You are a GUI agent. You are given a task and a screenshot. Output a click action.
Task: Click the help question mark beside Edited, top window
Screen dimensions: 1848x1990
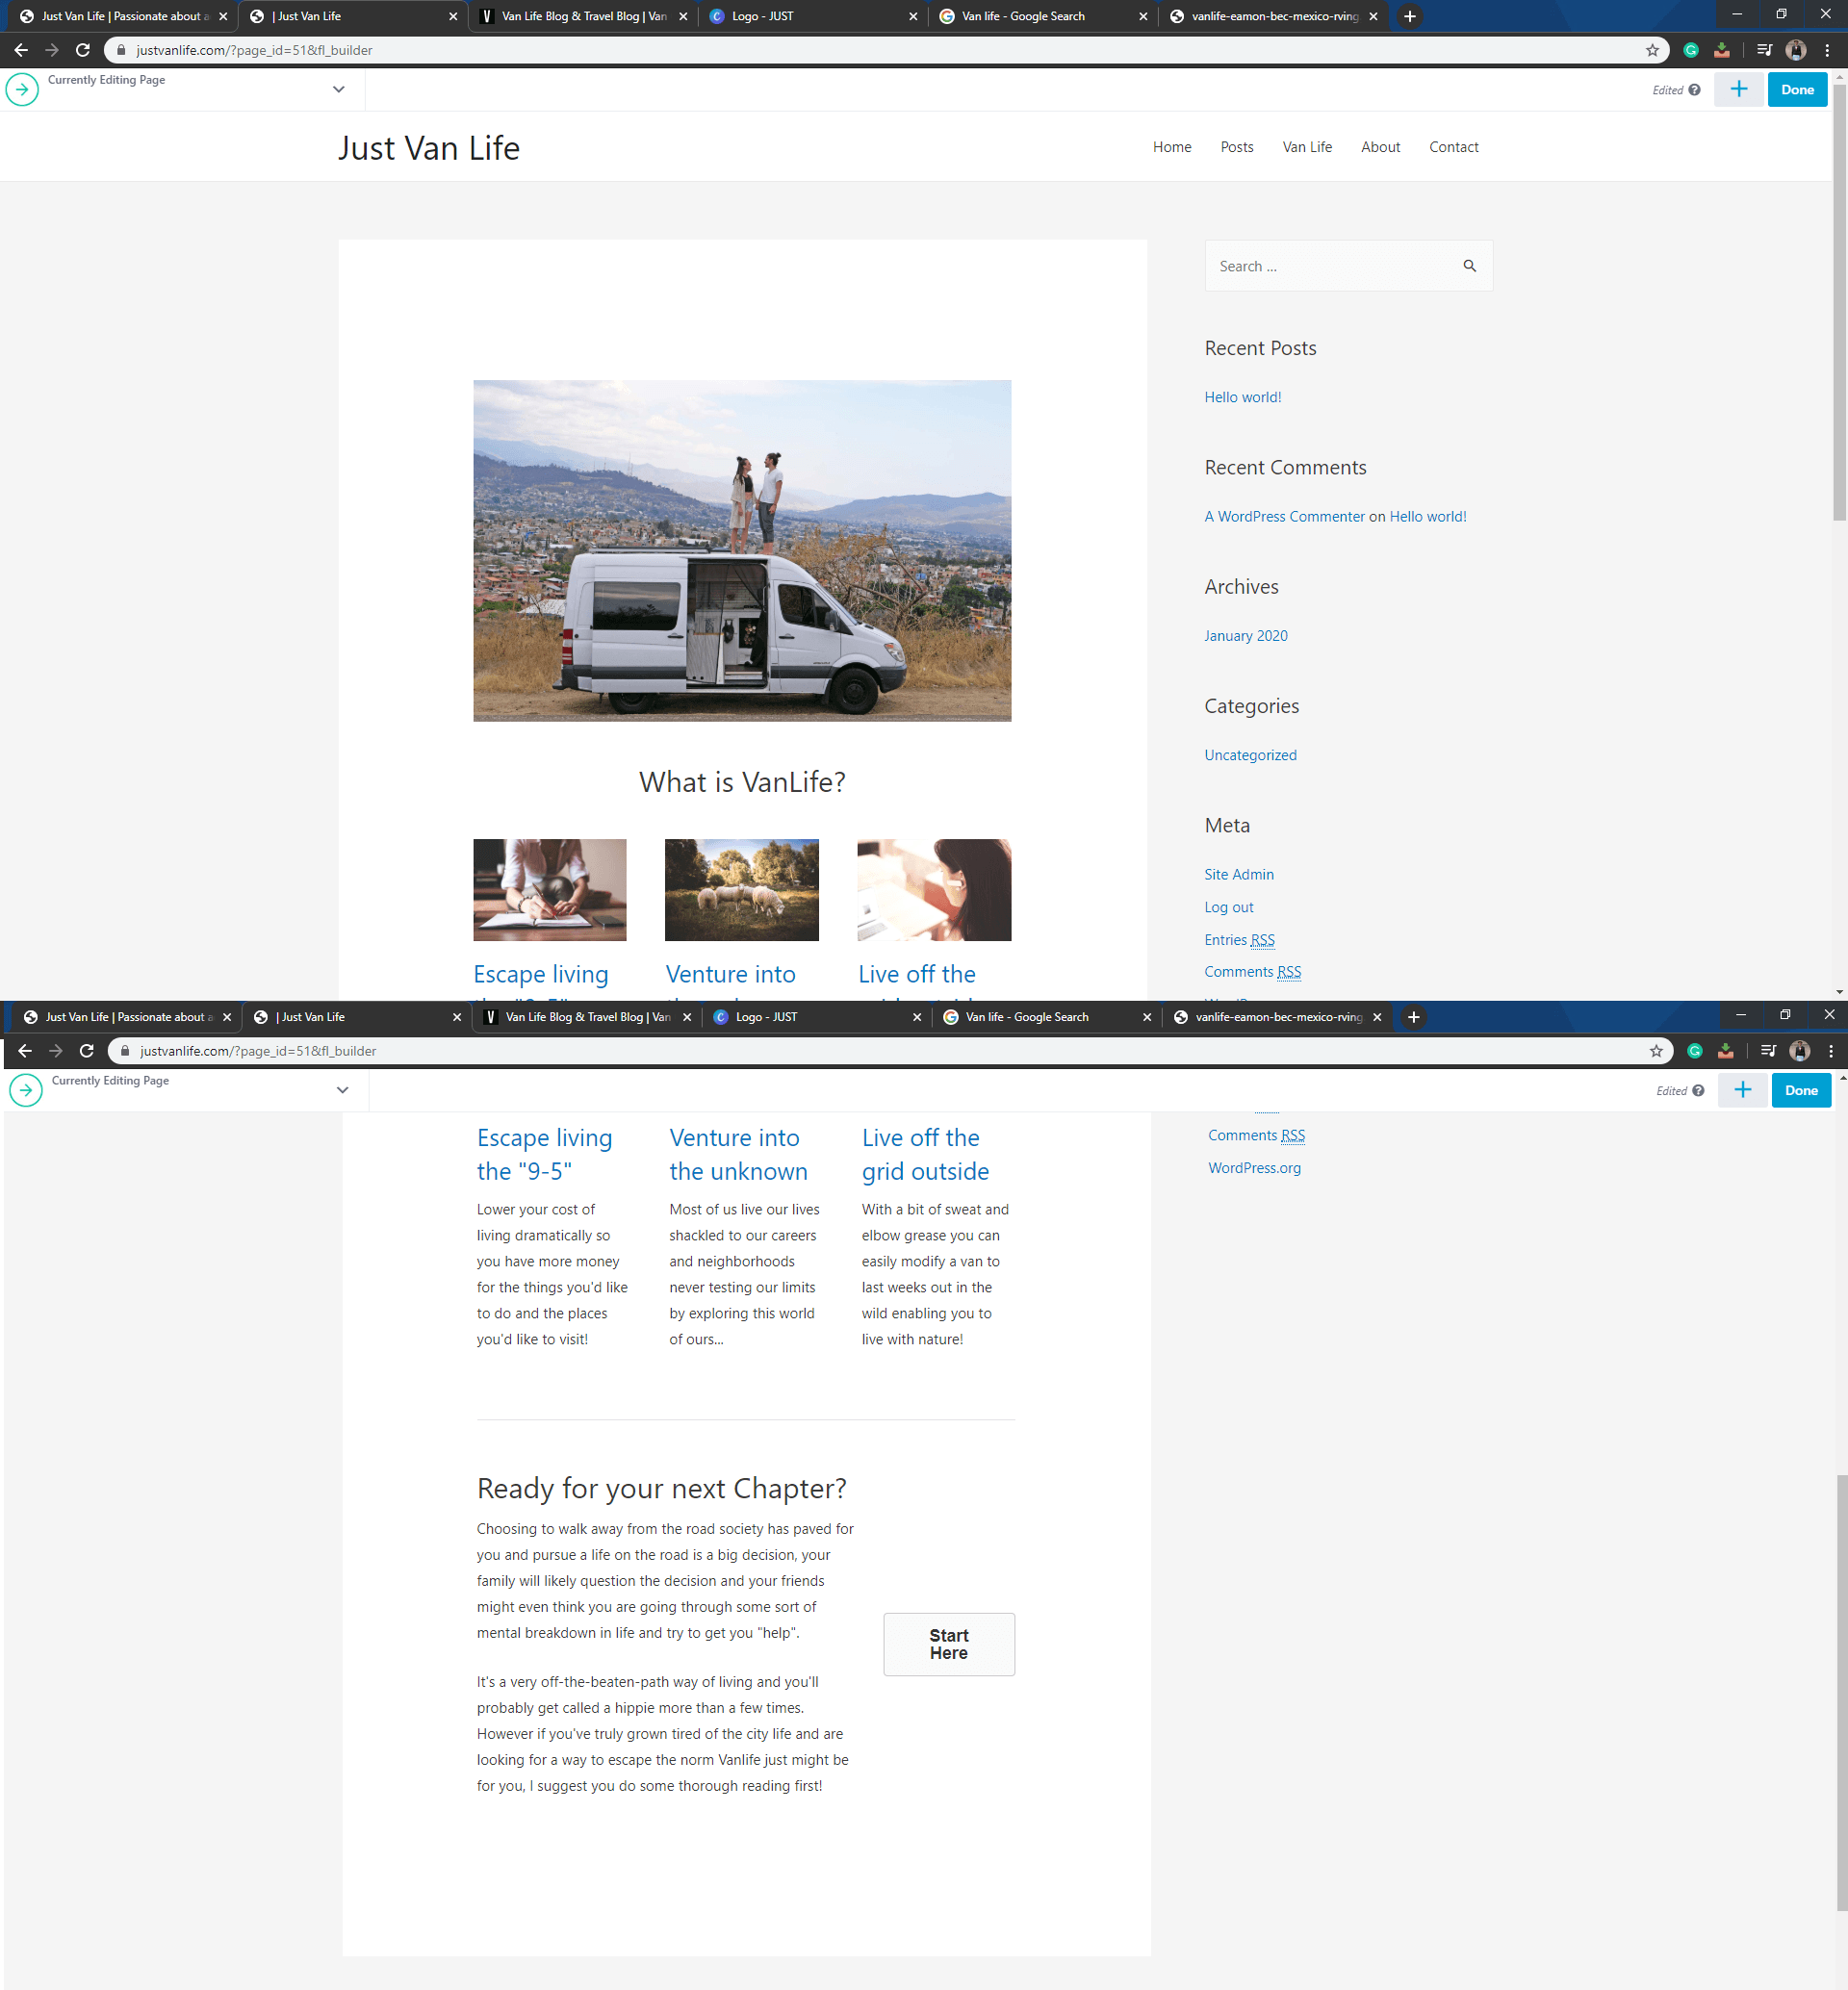coord(1694,90)
